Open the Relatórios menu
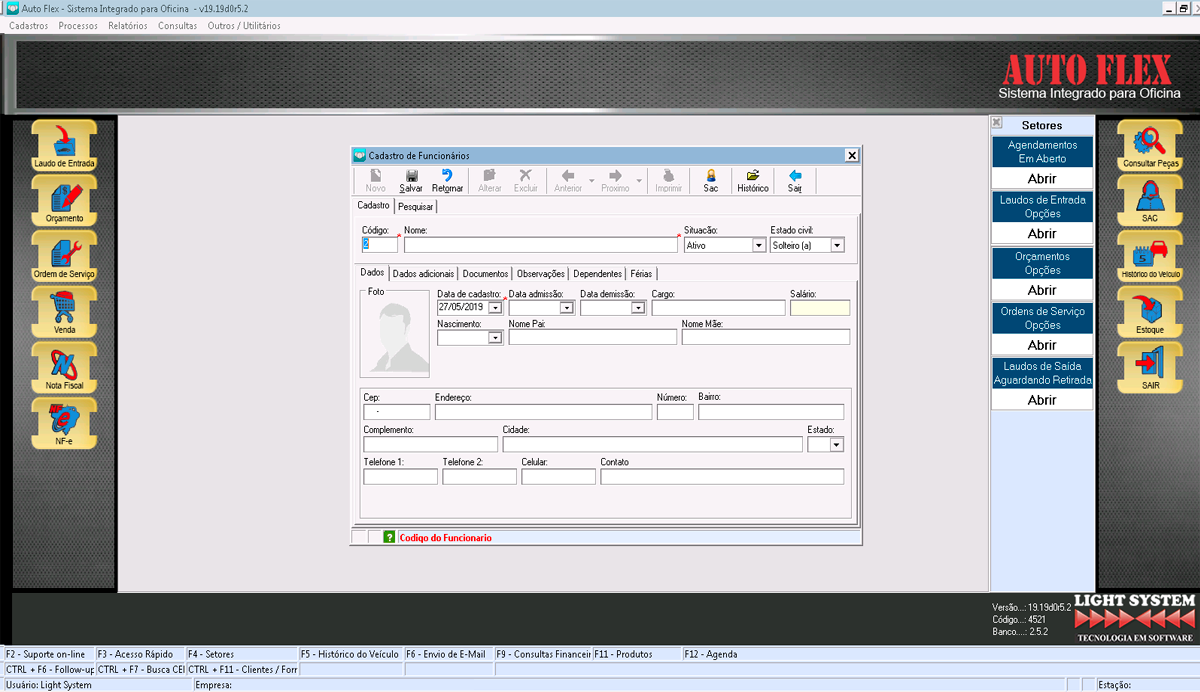The image size is (1200, 692). pyautogui.click(x=128, y=26)
